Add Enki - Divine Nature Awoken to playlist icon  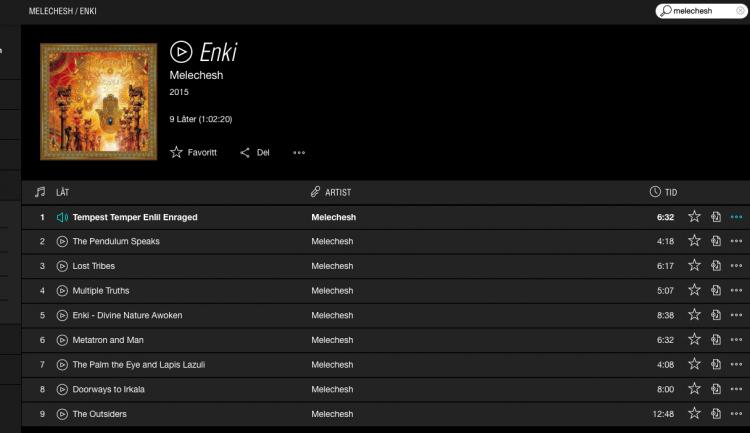(x=716, y=315)
